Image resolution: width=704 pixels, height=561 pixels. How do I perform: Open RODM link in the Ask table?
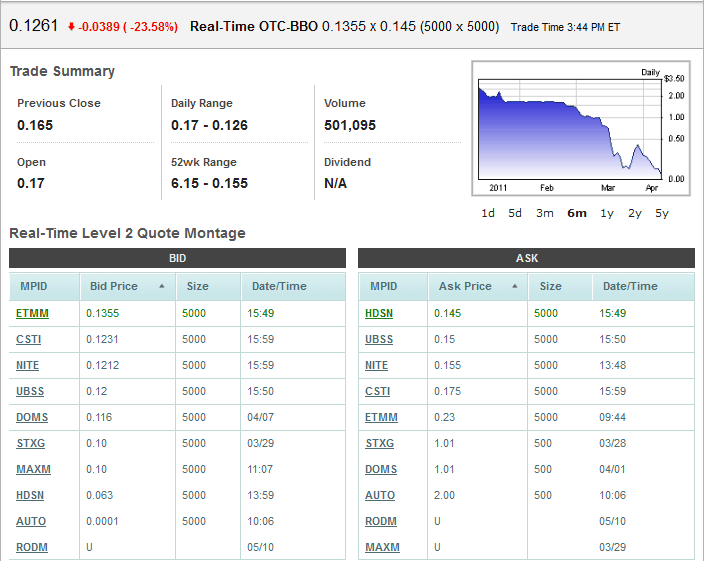click(381, 521)
